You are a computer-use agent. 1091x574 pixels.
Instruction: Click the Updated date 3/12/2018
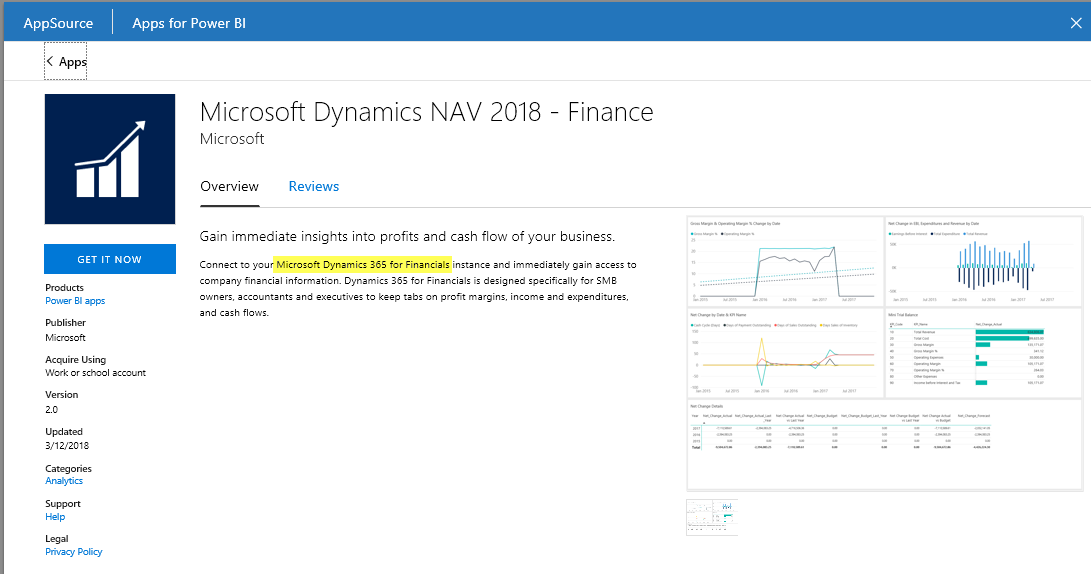67,445
